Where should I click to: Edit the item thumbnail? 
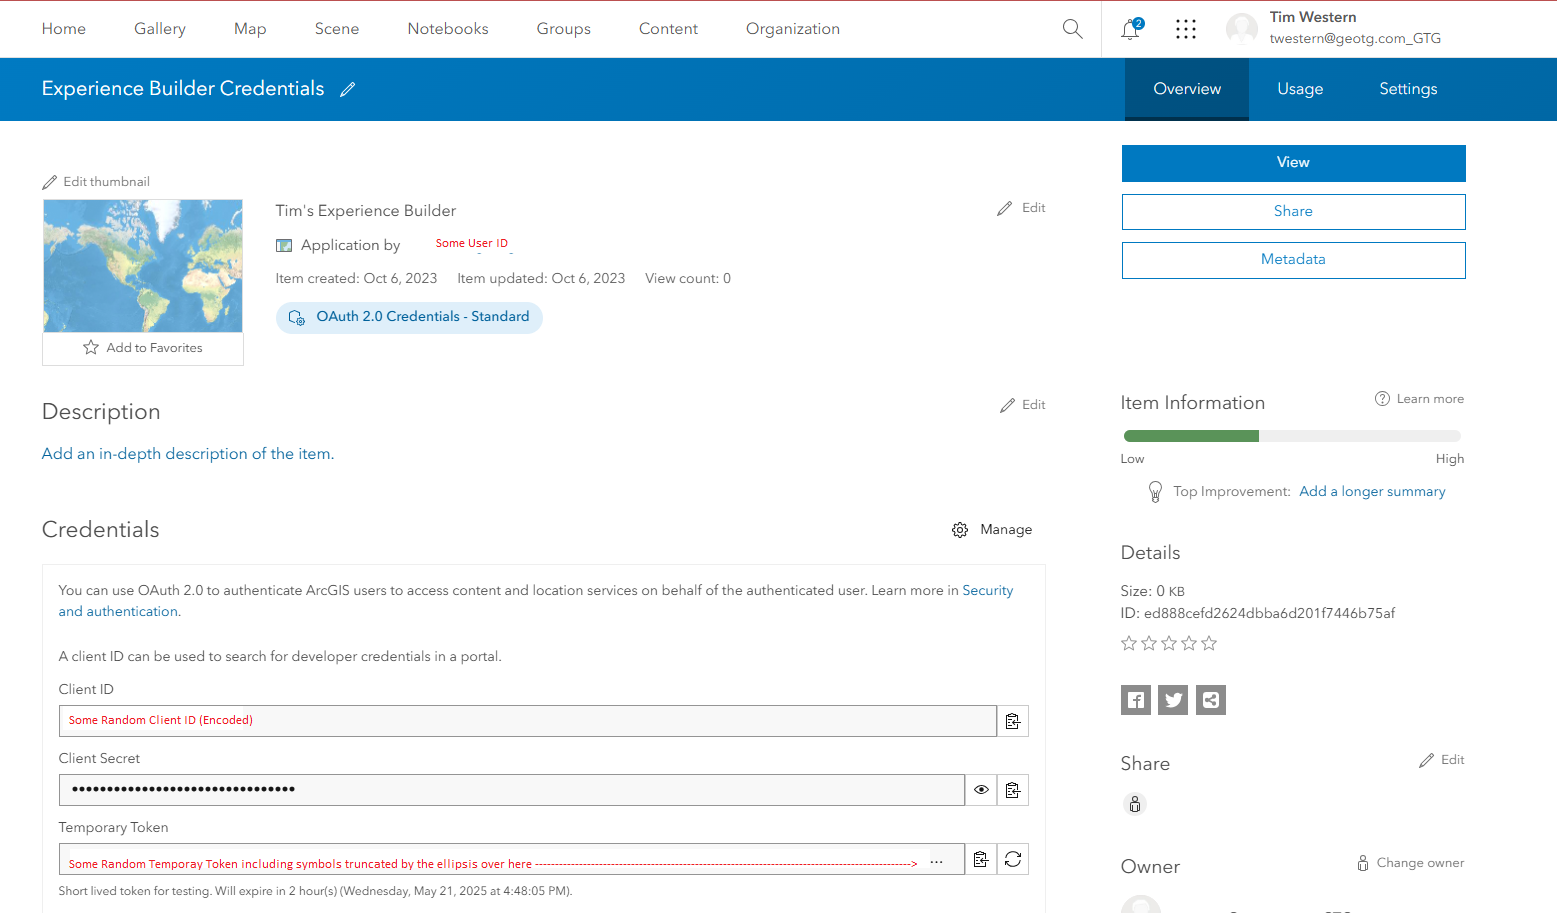coord(95,181)
